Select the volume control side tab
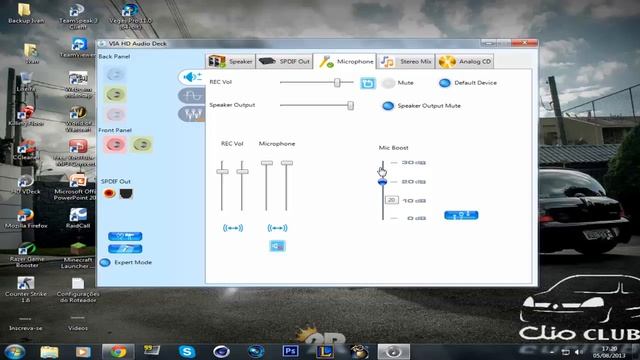The width and height of the screenshot is (640, 360). (x=191, y=77)
